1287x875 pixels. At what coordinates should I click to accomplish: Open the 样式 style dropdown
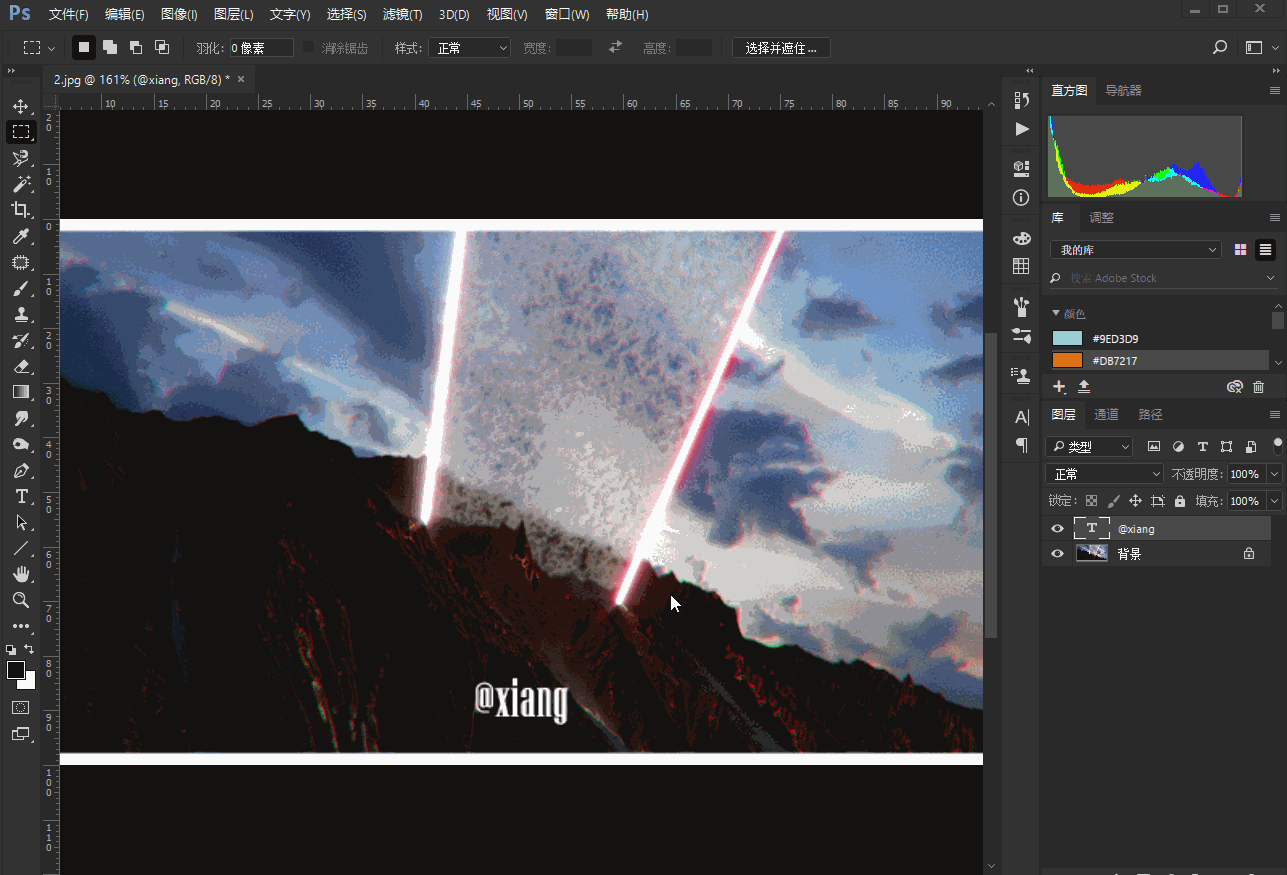point(469,48)
